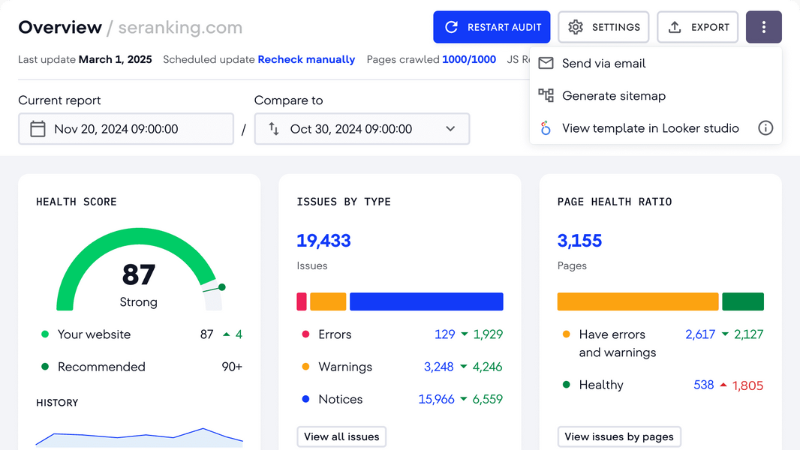Click the upload icon in Export
Screen dimensions: 800x450
point(674,27)
